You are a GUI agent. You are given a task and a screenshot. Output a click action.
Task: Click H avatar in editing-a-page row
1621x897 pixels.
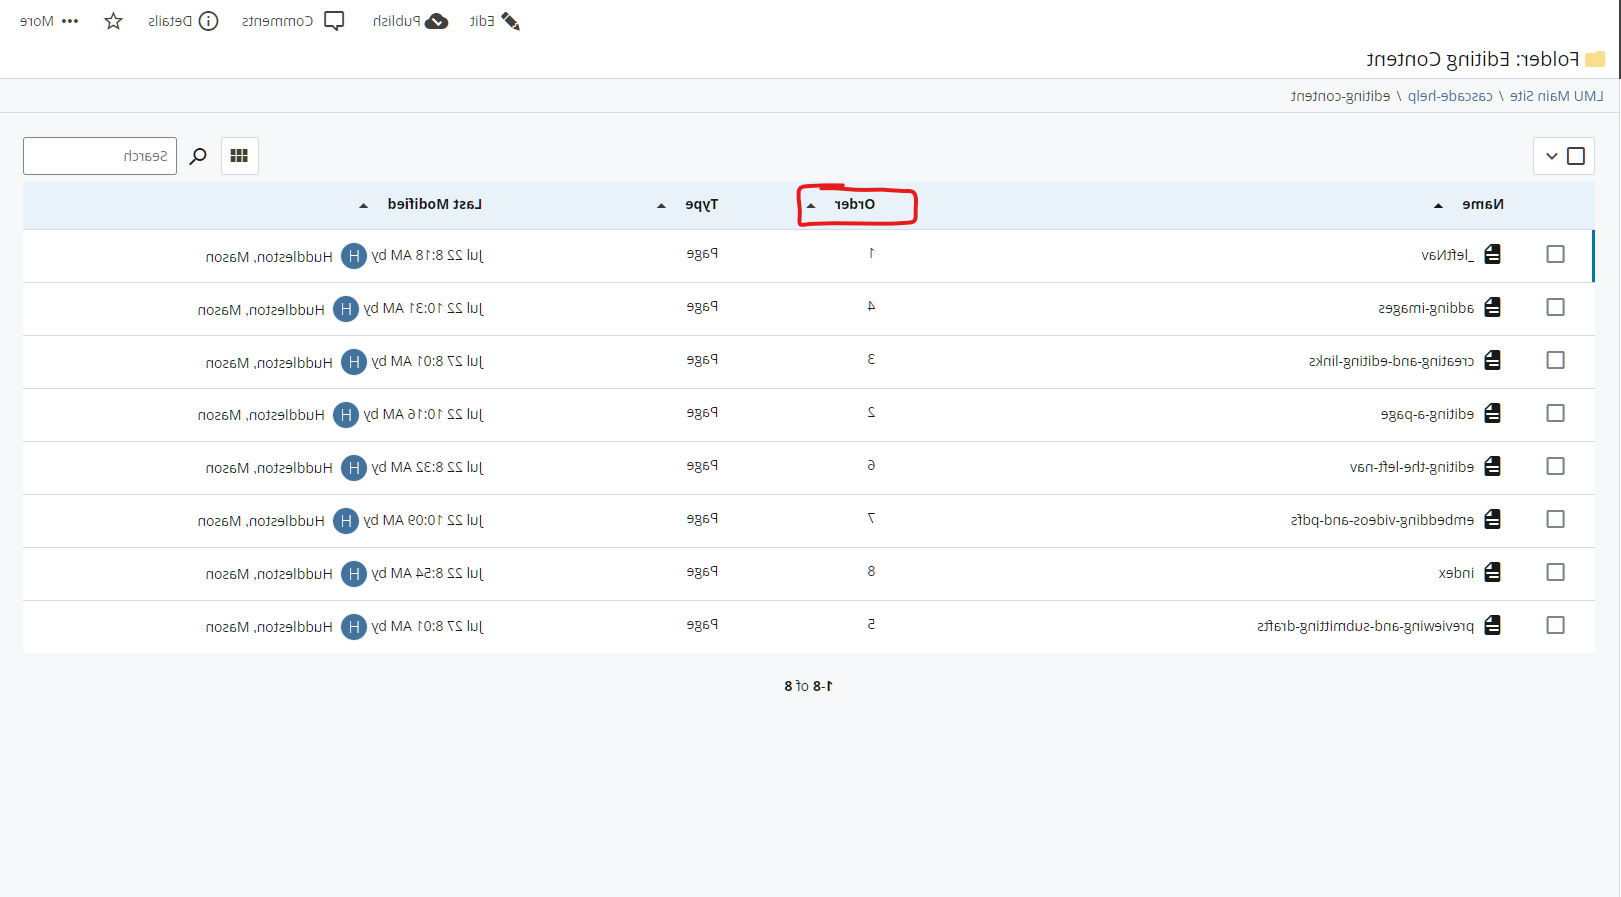pos(346,415)
